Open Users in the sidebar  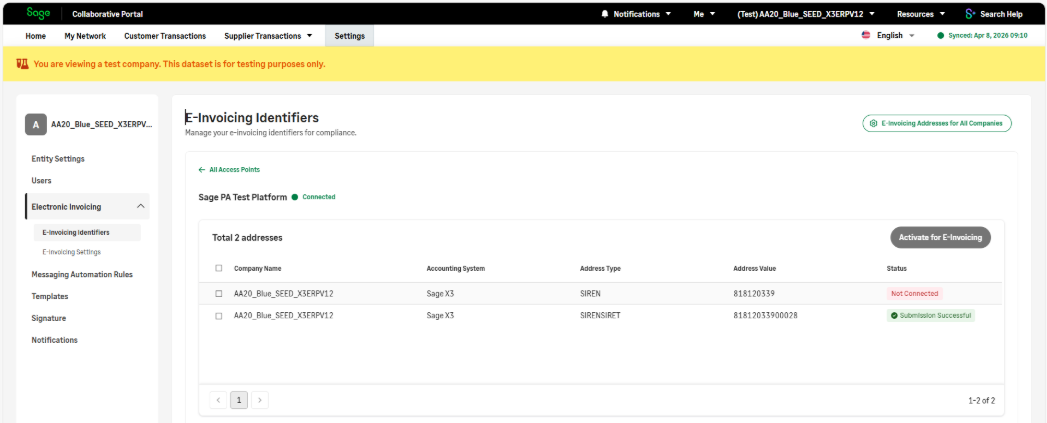click(41, 180)
